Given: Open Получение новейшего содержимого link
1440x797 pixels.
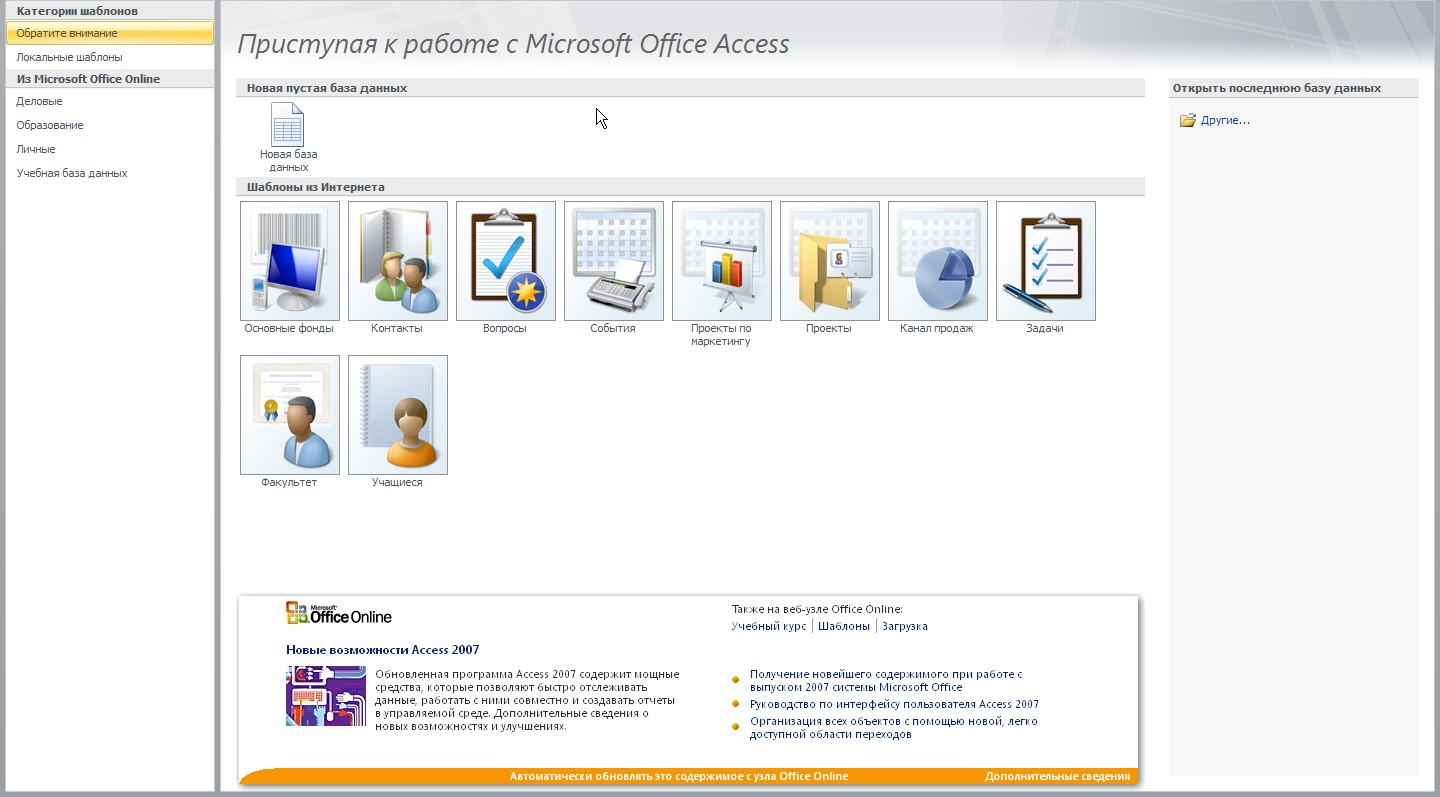Looking at the screenshot, I should coord(886,681).
